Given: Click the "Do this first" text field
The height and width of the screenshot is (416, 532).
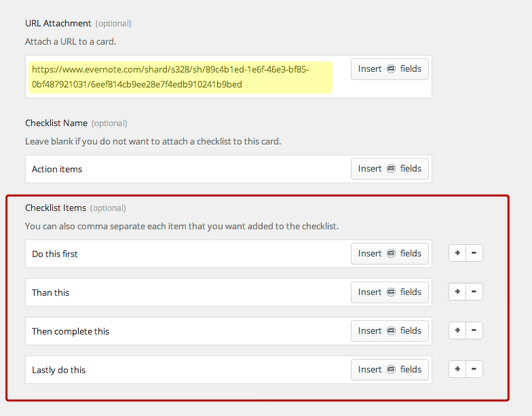Looking at the screenshot, I should click(188, 254).
